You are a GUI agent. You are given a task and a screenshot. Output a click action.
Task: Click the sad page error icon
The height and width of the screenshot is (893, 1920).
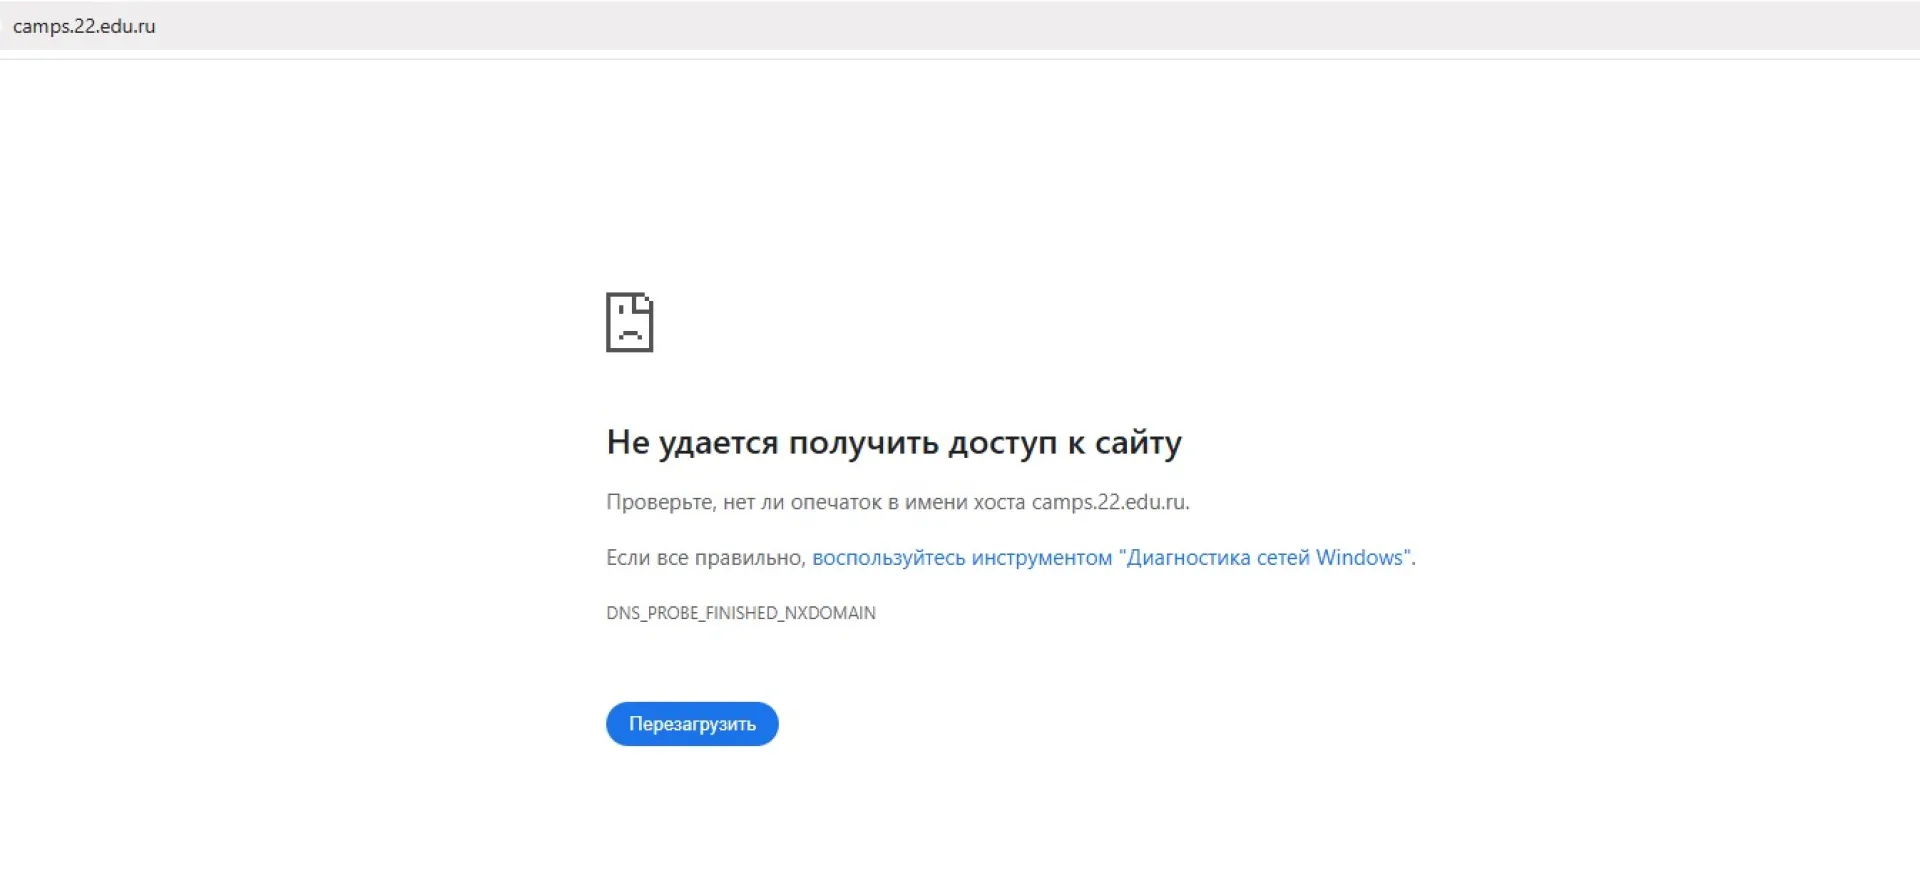(x=629, y=322)
